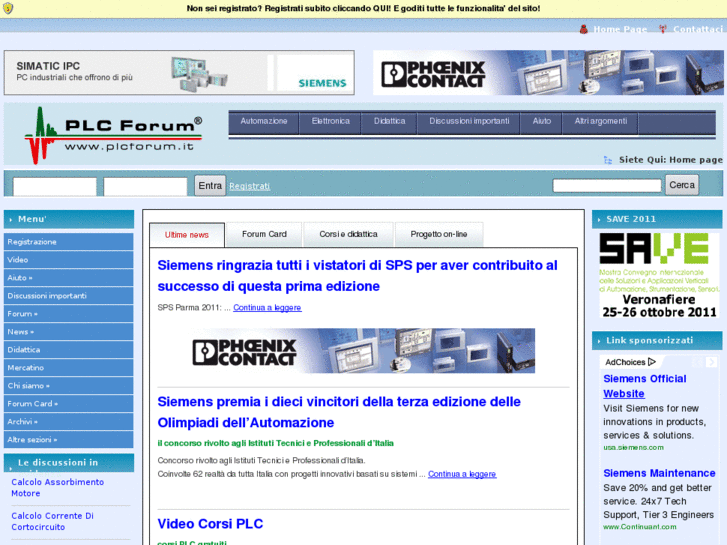Click the SAVE 2011 panel header arrow
The width and height of the screenshot is (727, 545).
tap(599, 219)
